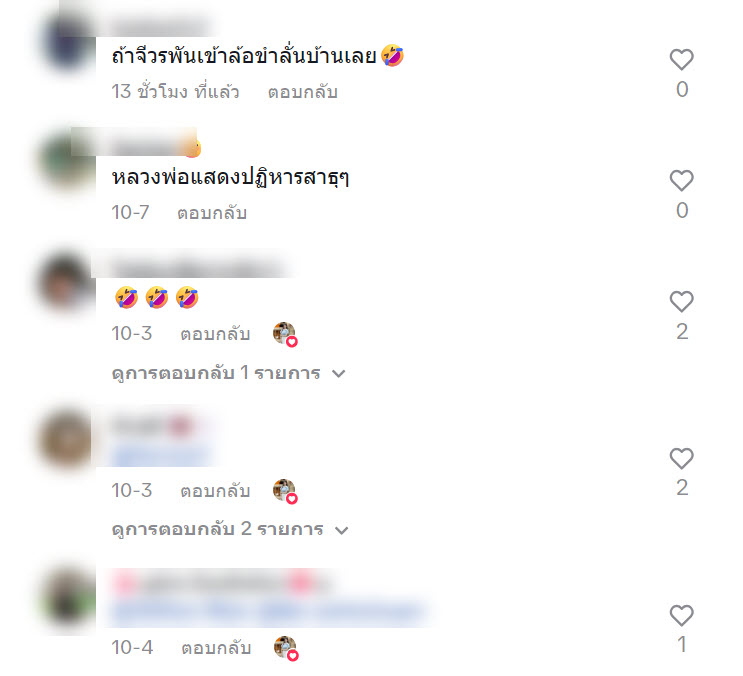Click creator-liked badge on emoji comment
Viewport: 743px width, 676px height.
pos(285,334)
